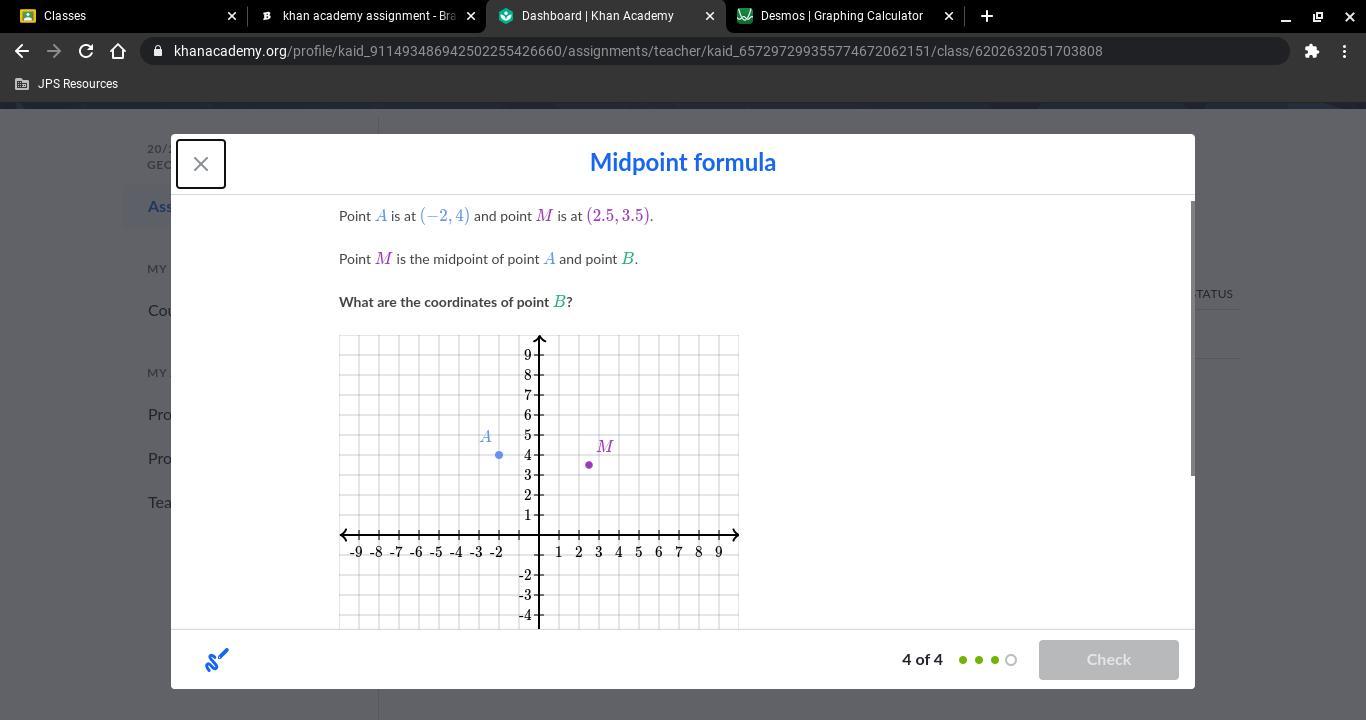Click the Classes tab favicon

[28, 16]
